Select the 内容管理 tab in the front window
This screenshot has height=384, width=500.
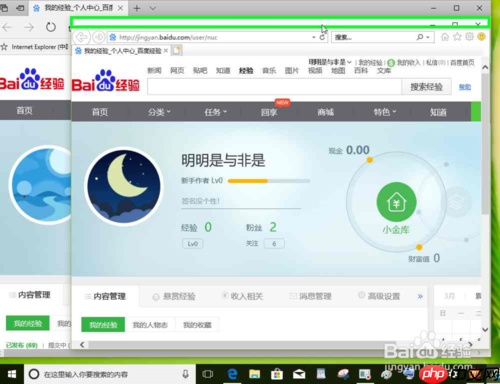pos(105,296)
